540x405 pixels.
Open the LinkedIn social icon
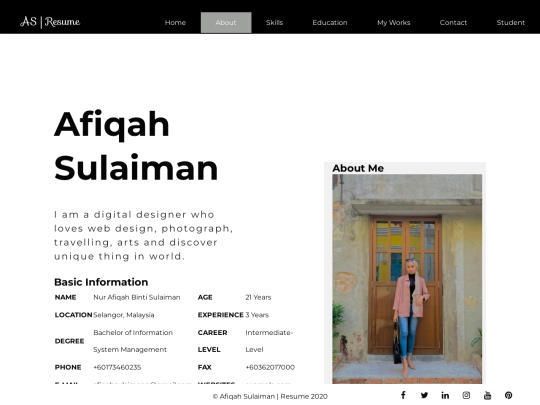point(445,395)
